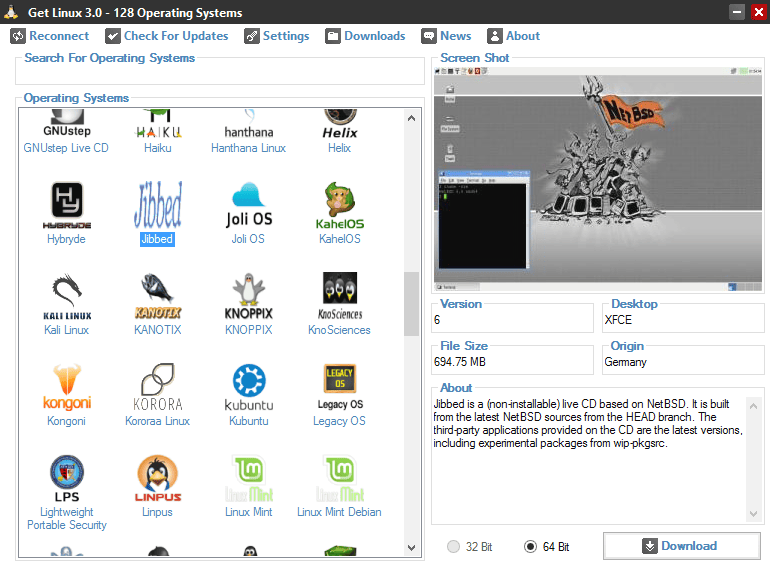Click Check For Updates

(167, 36)
